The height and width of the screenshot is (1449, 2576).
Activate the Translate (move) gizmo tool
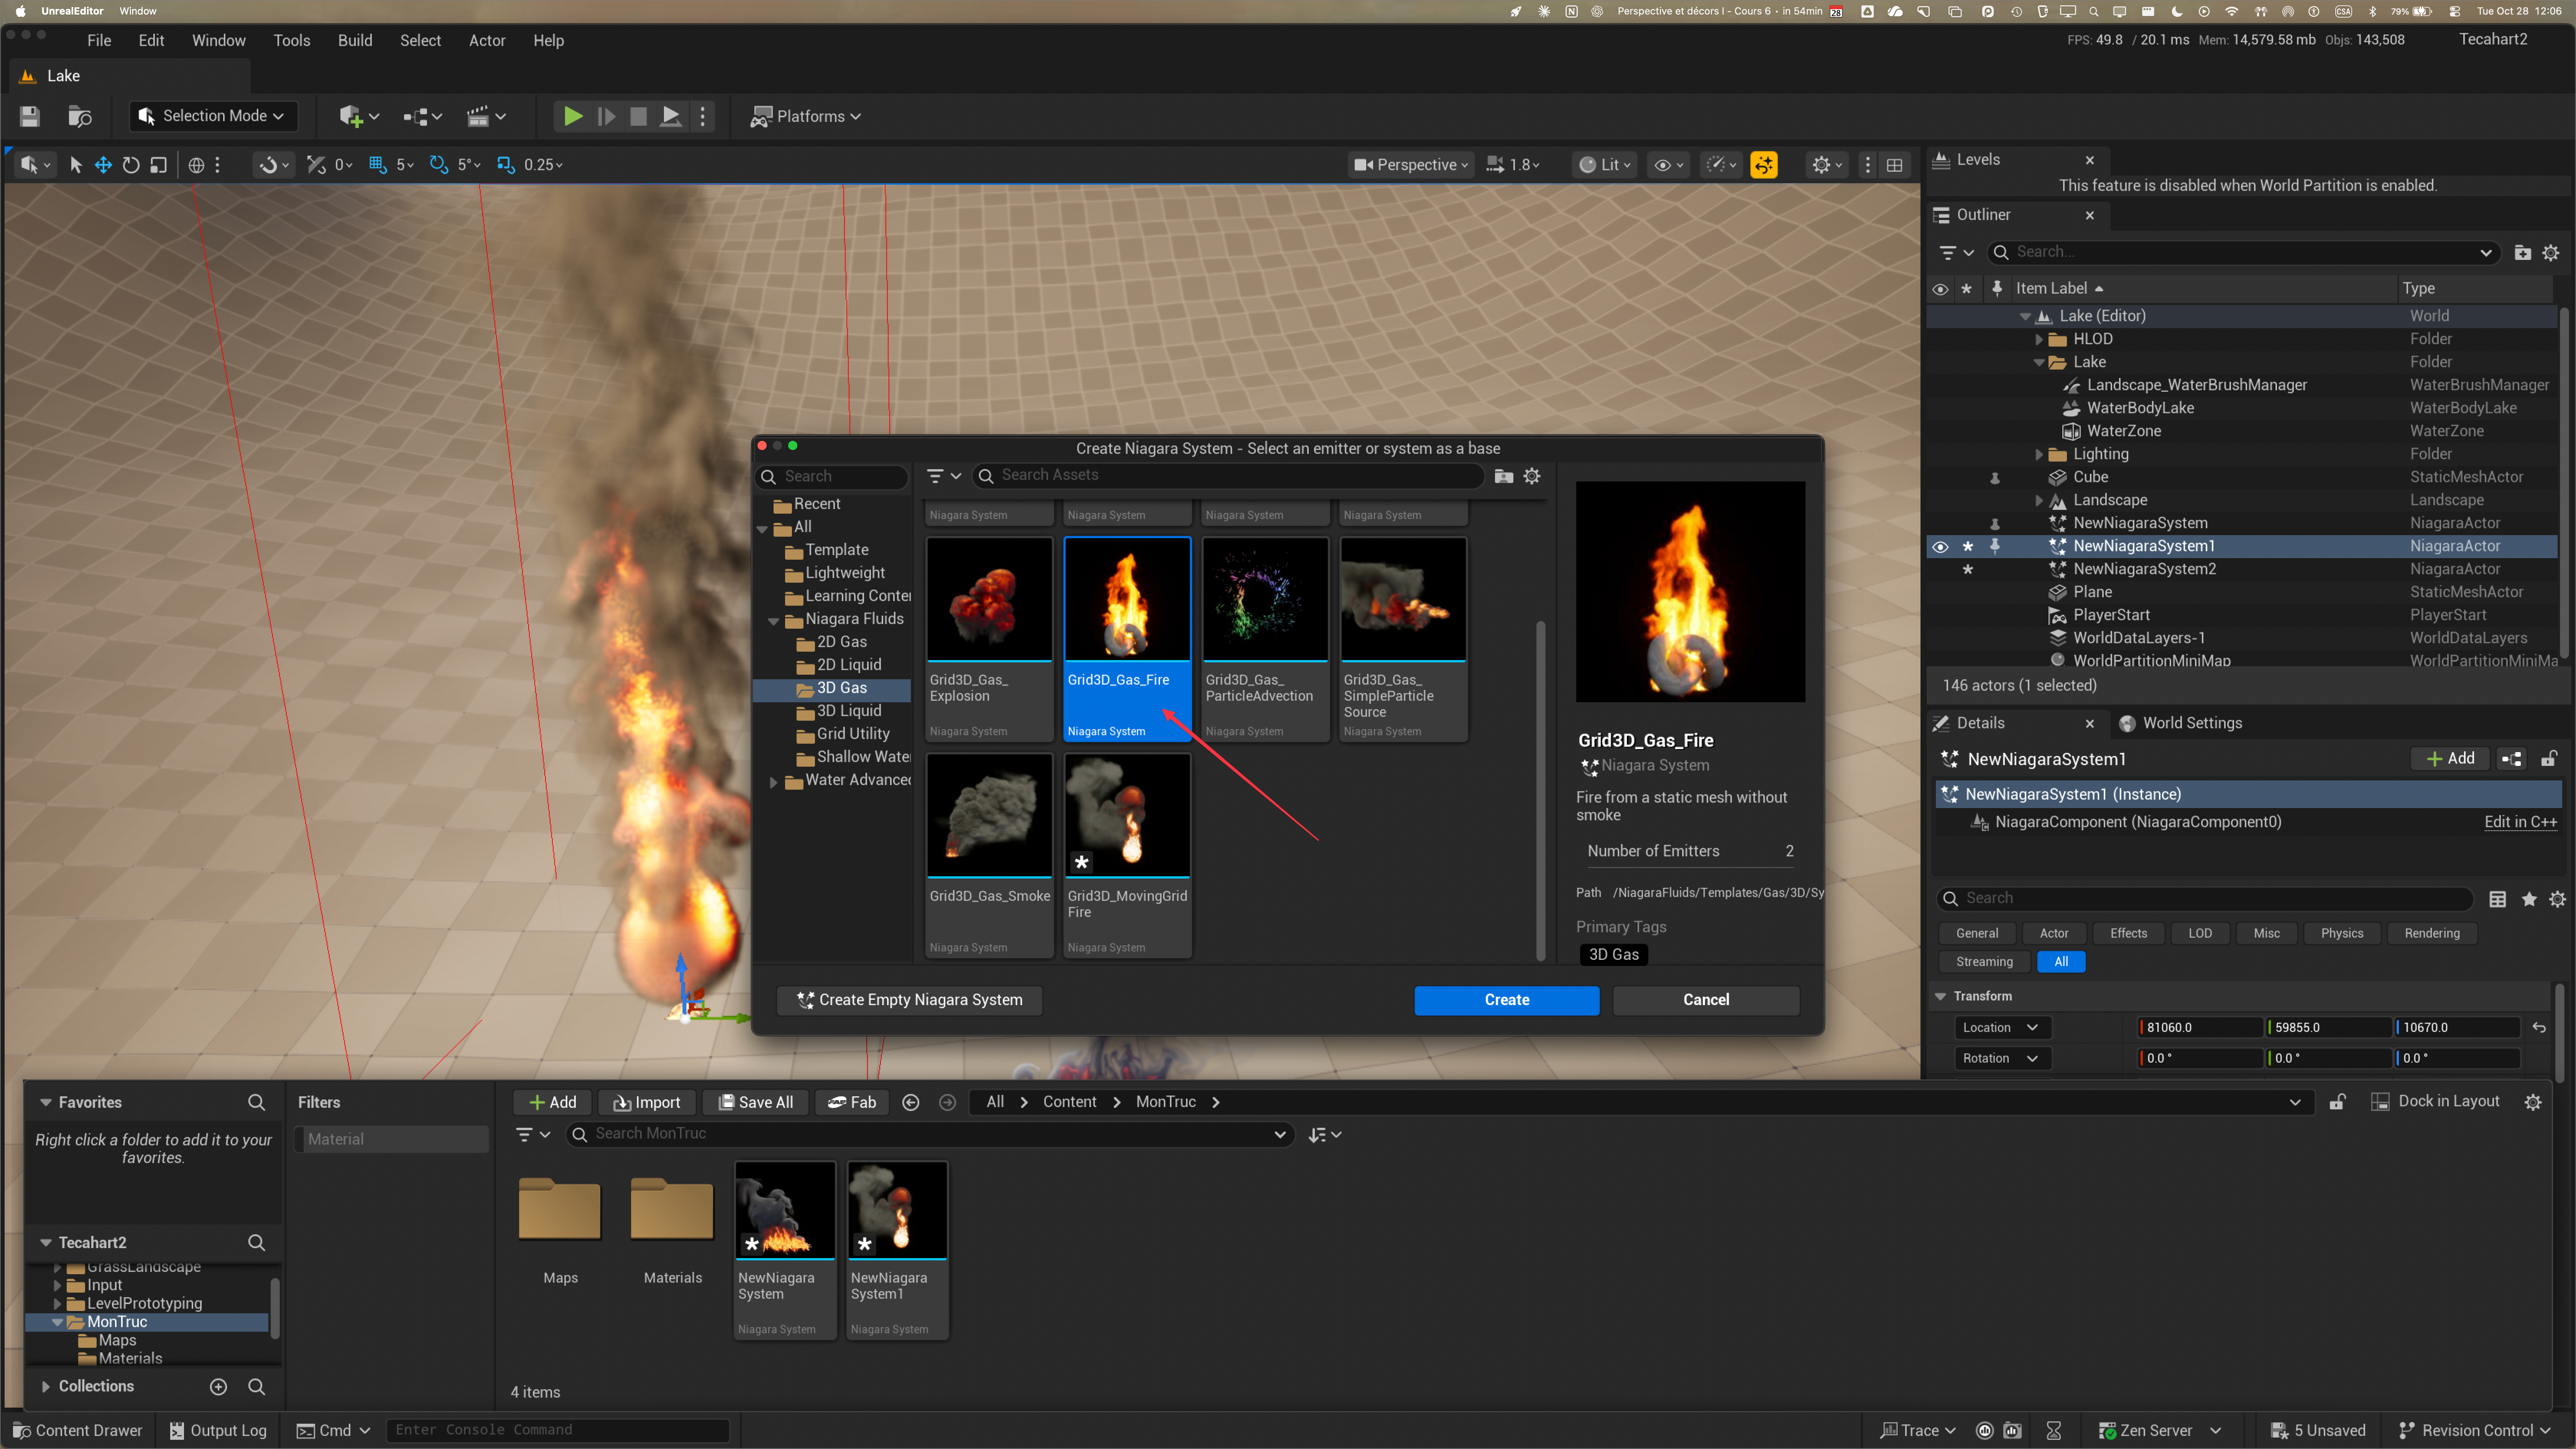point(103,165)
